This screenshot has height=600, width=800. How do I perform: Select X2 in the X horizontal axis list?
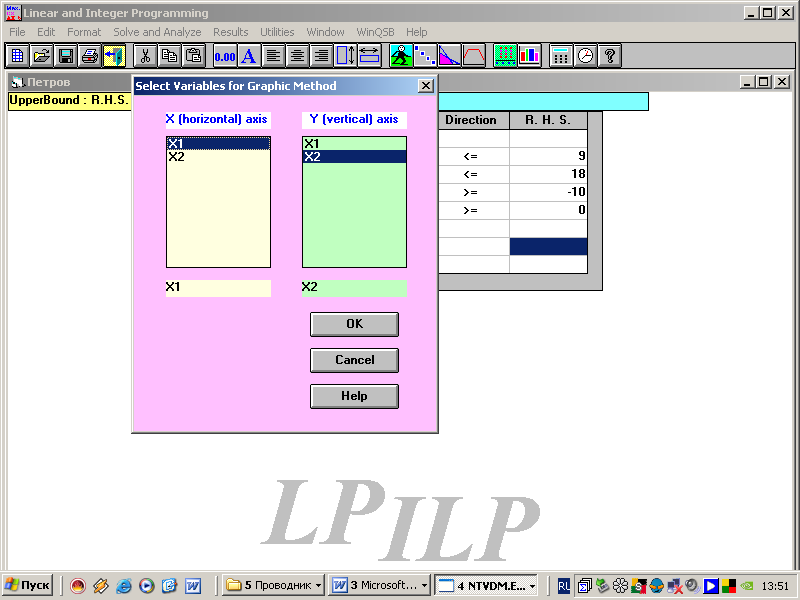pyautogui.click(x=218, y=157)
